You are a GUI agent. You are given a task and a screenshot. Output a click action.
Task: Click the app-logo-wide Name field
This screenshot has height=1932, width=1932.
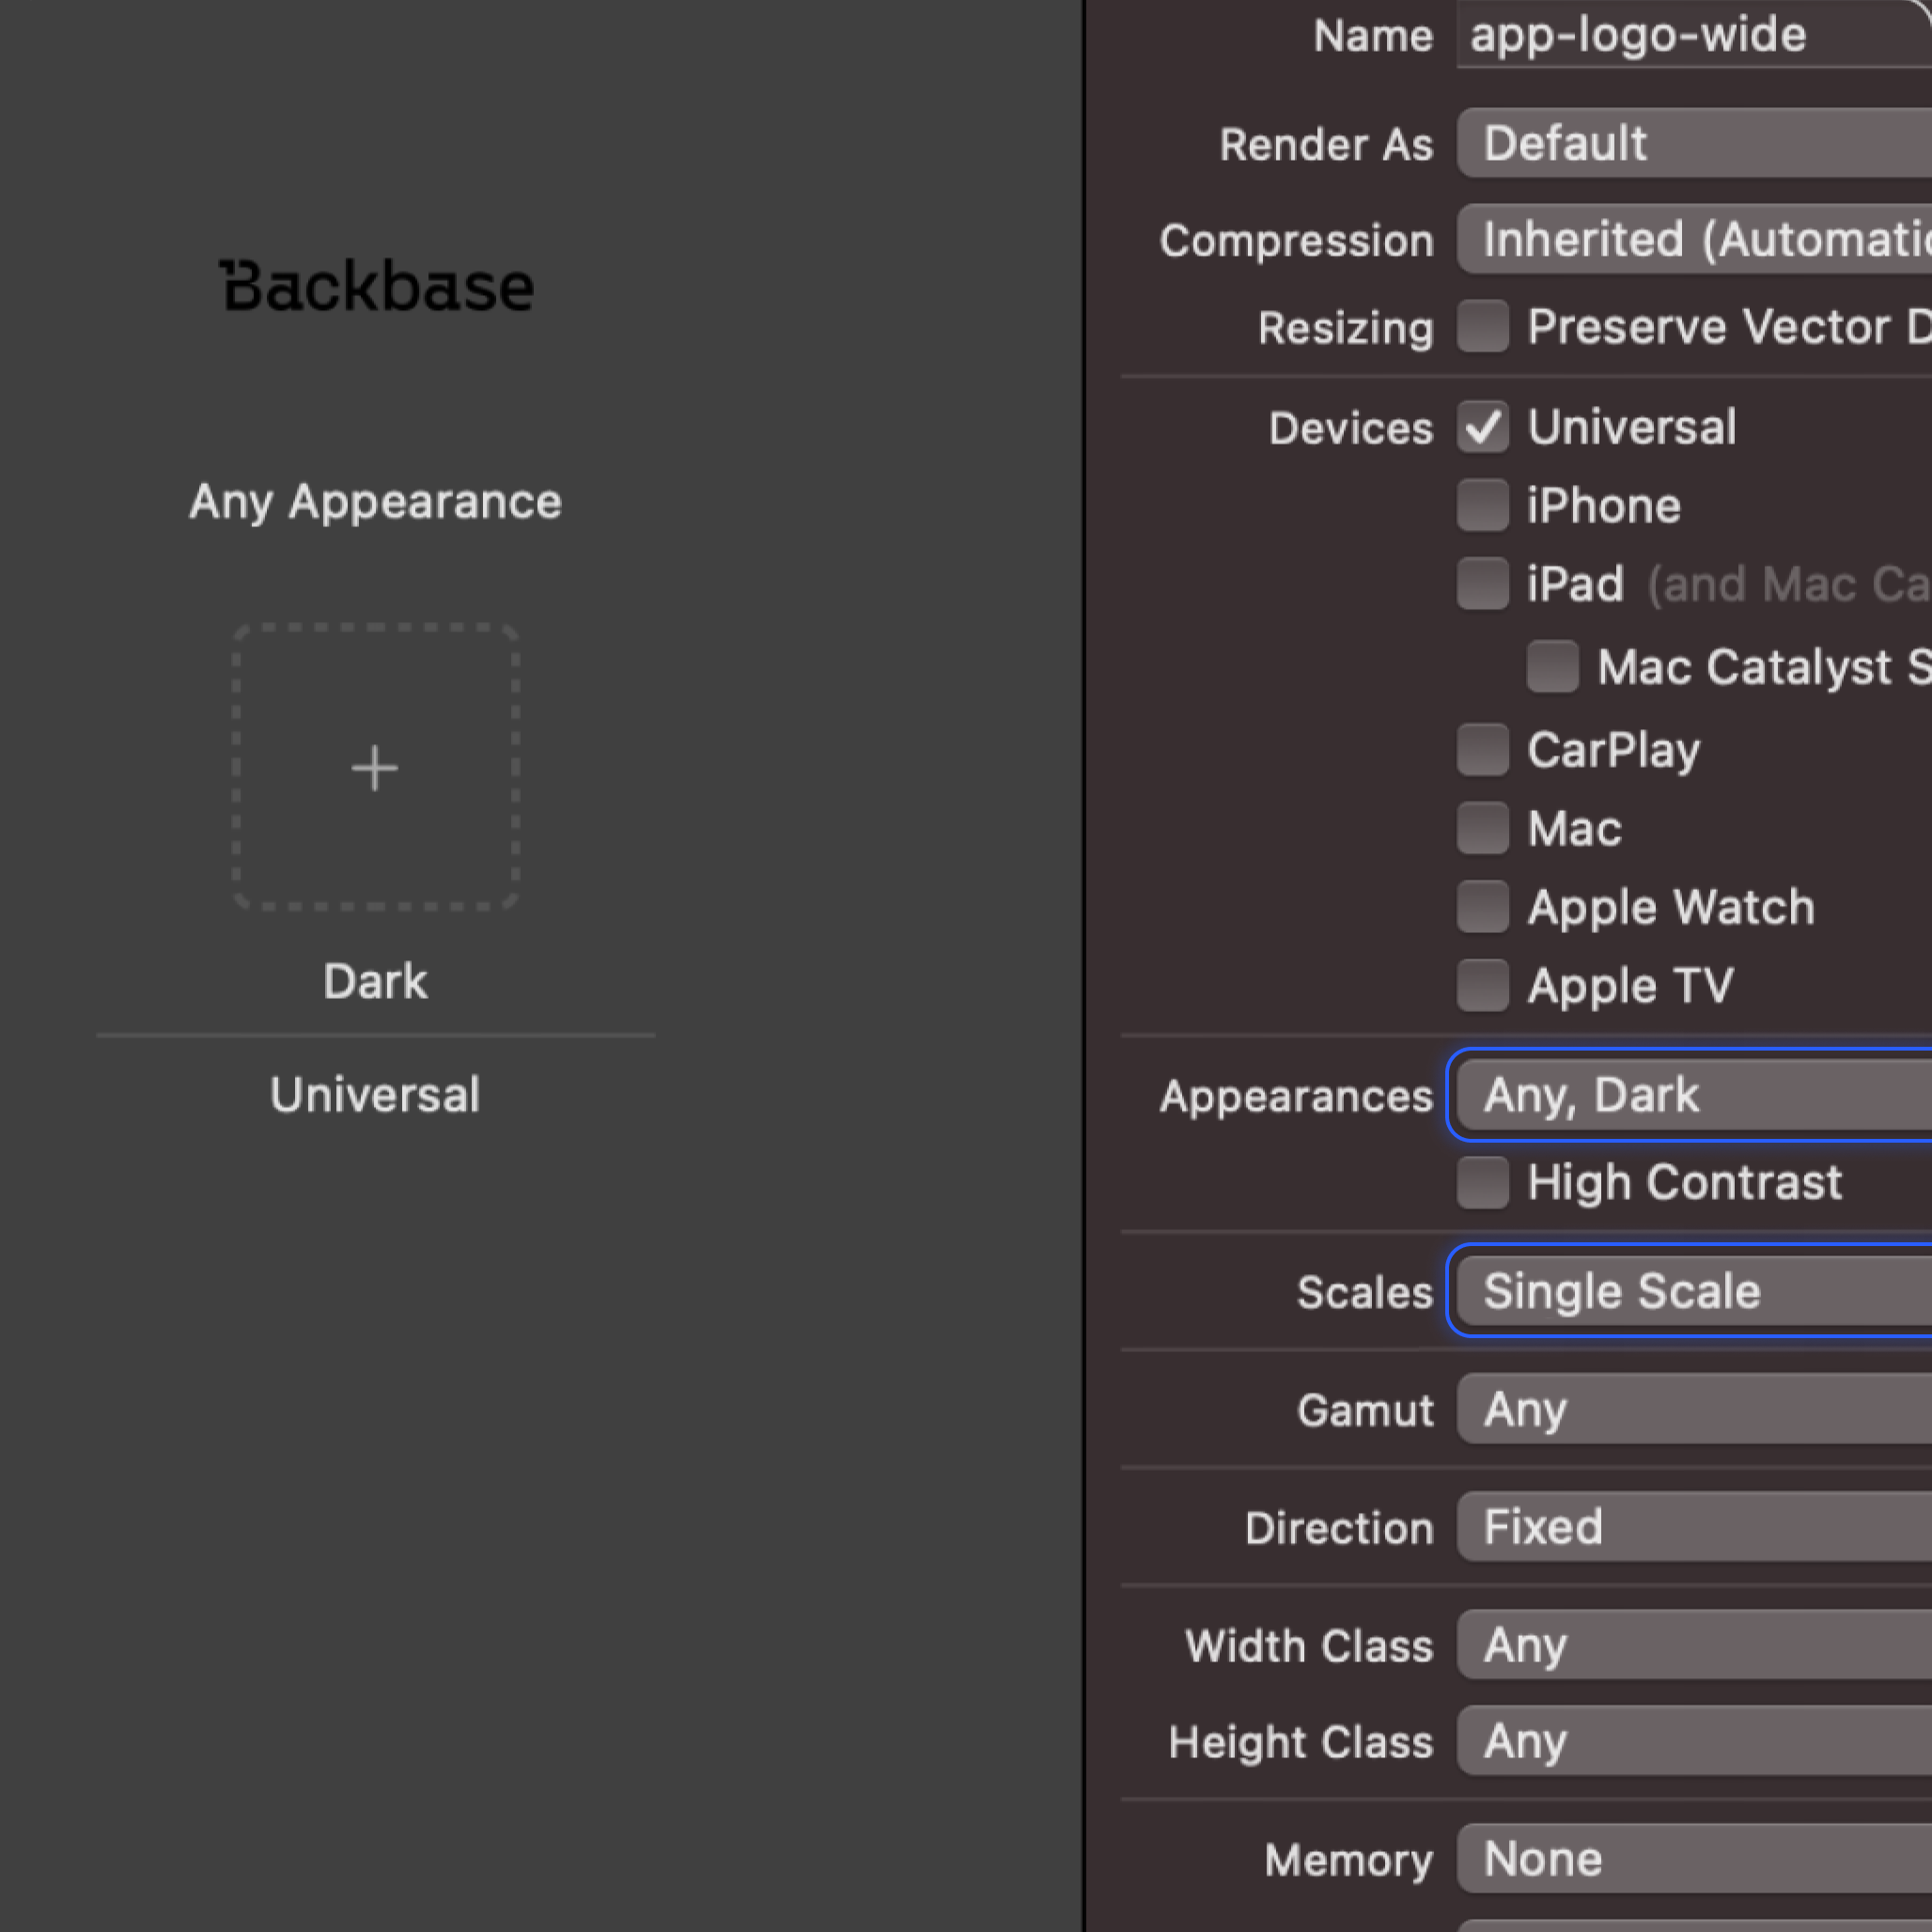(x=1690, y=36)
